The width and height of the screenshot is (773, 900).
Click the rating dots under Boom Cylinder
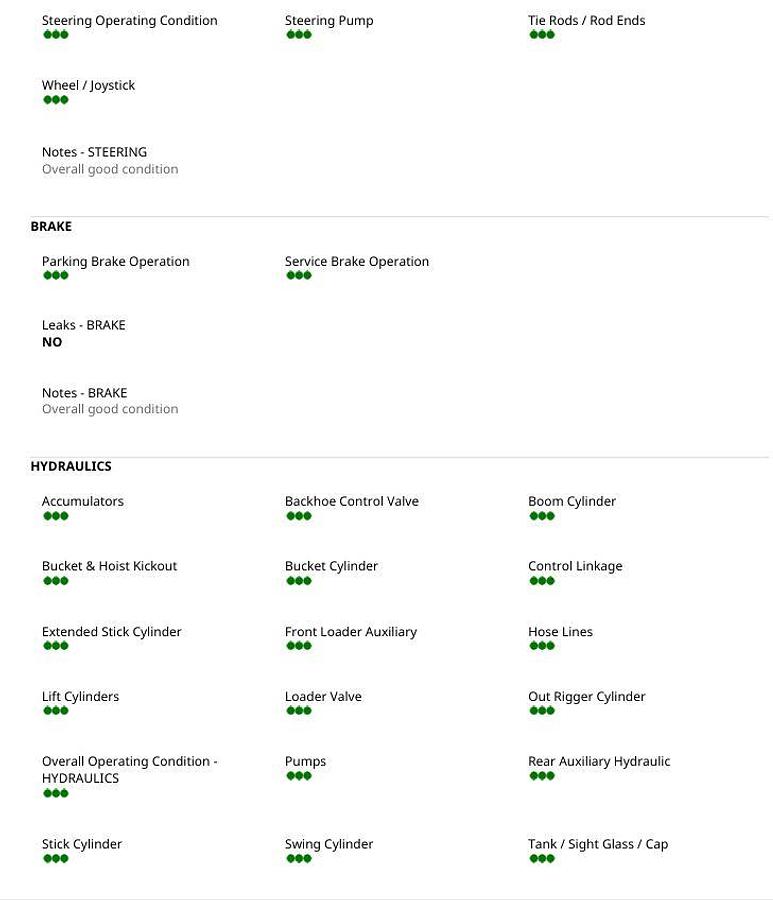click(541, 516)
